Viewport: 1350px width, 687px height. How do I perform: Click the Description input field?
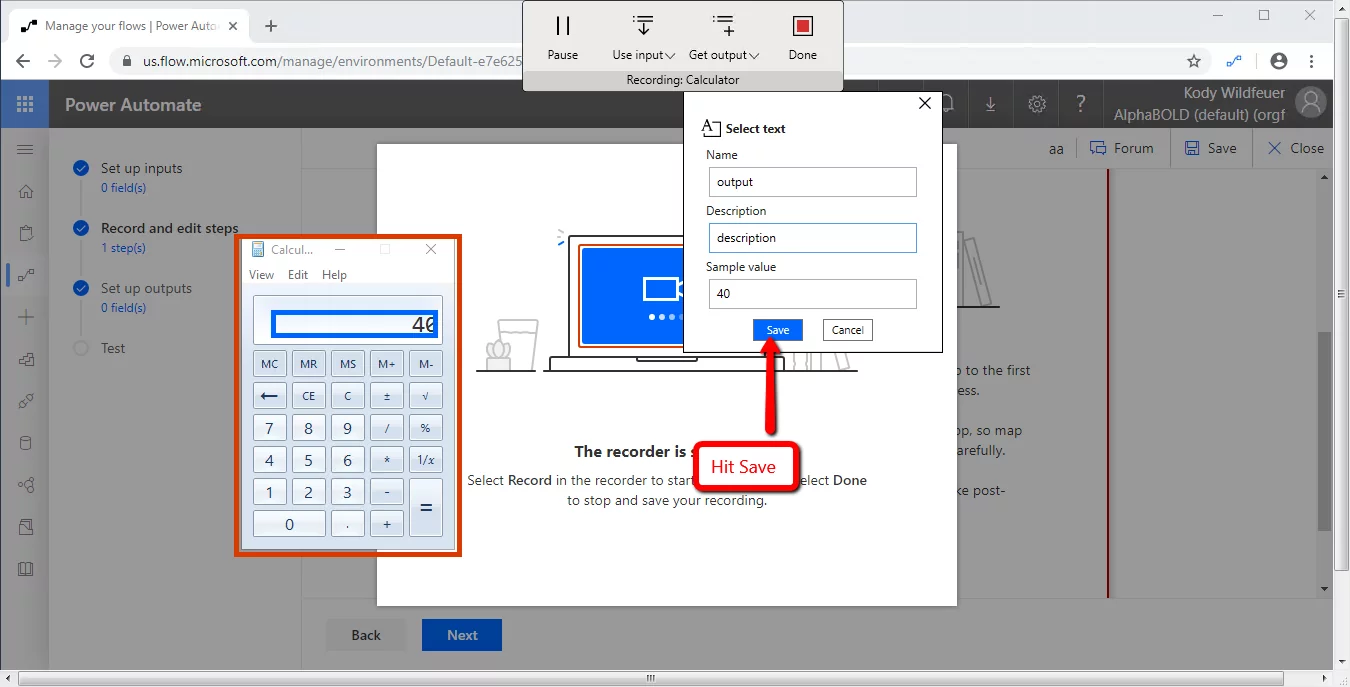812,238
